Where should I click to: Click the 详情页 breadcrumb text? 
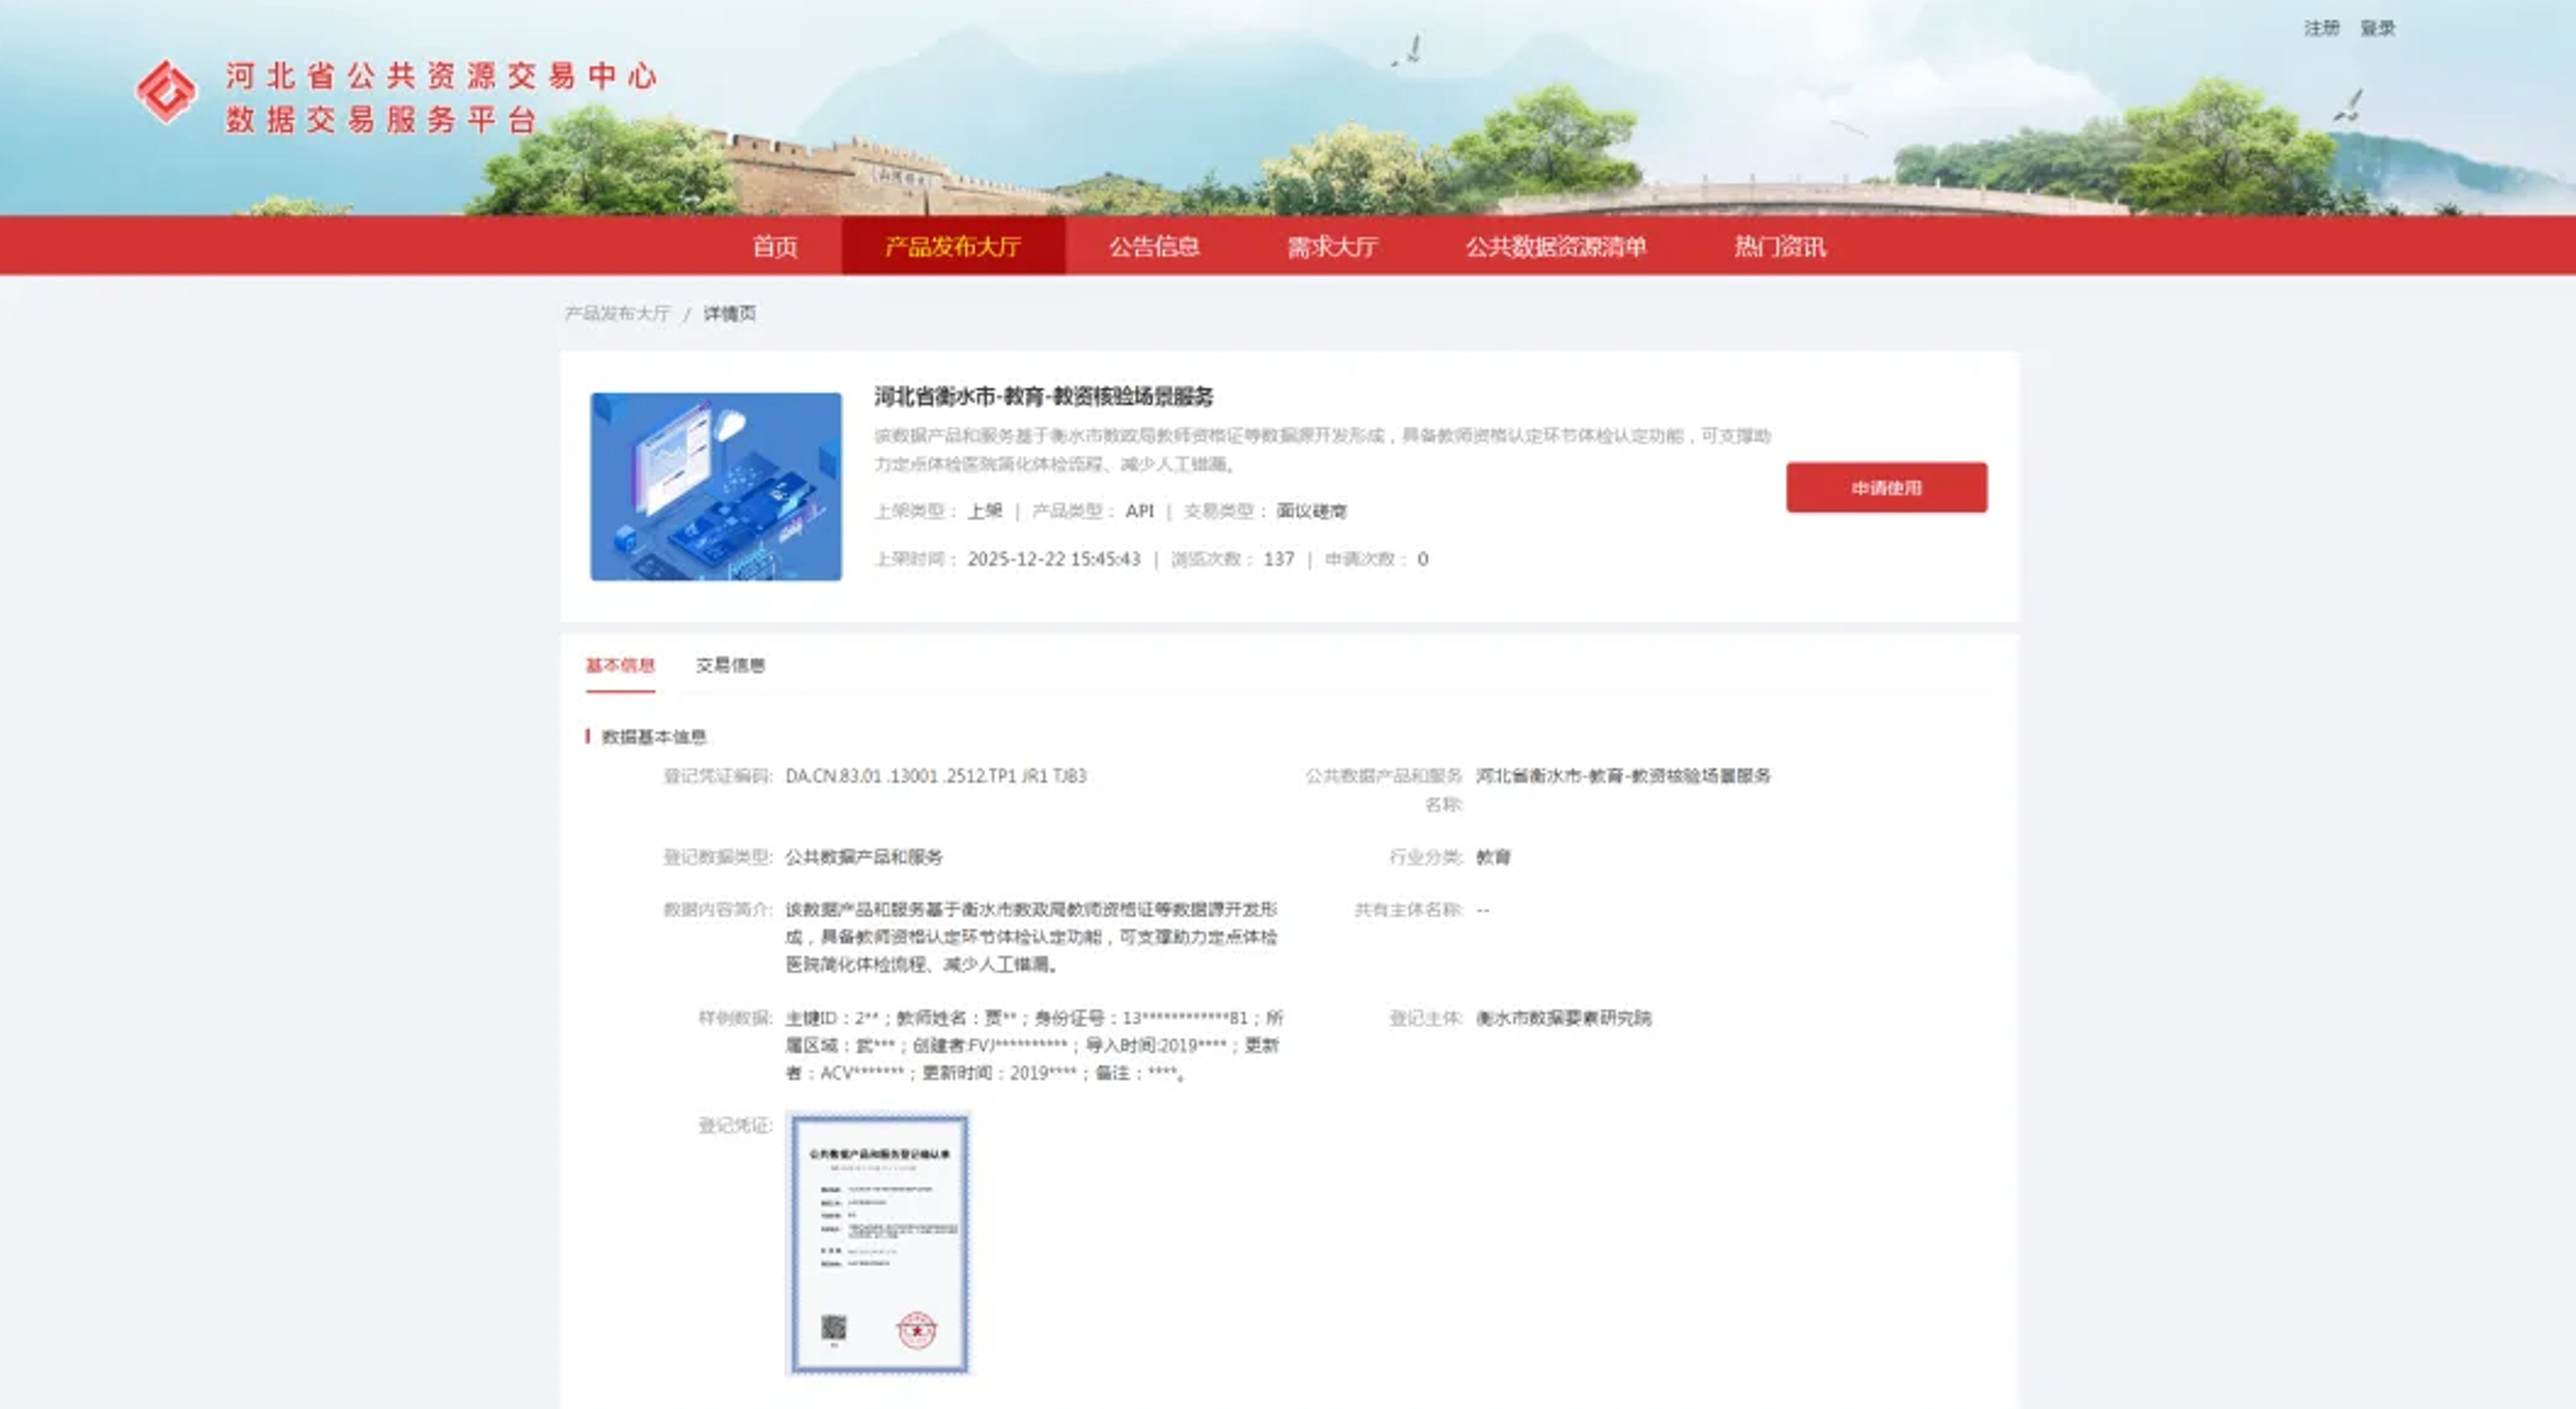coord(729,313)
